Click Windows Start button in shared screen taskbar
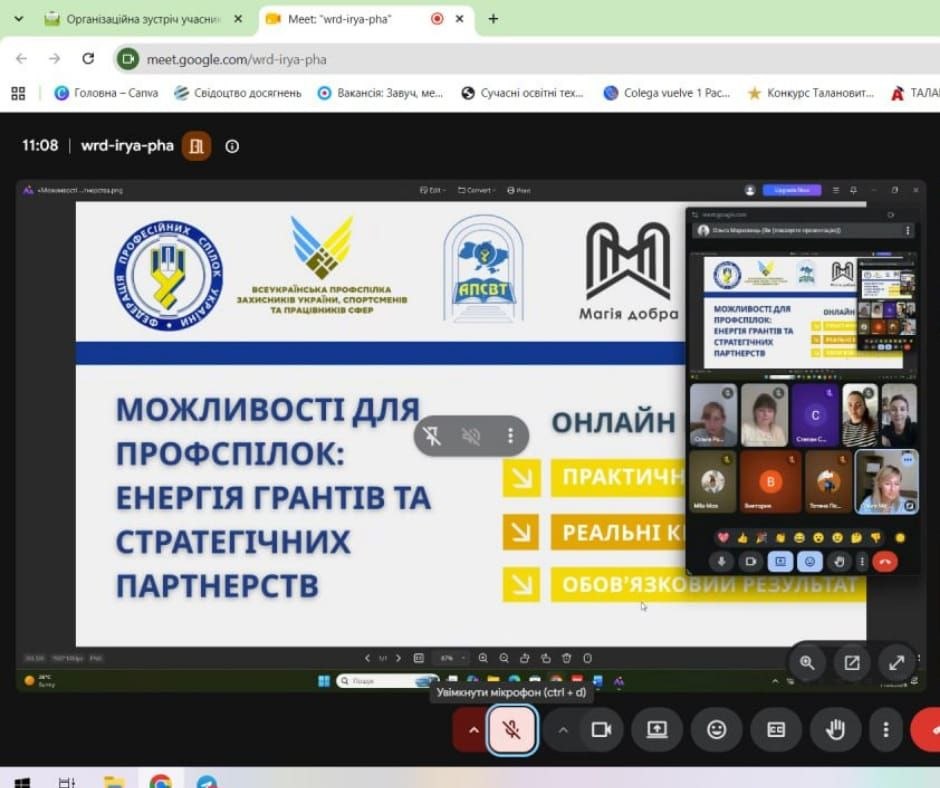This screenshot has height=788, width=940. click(x=324, y=681)
